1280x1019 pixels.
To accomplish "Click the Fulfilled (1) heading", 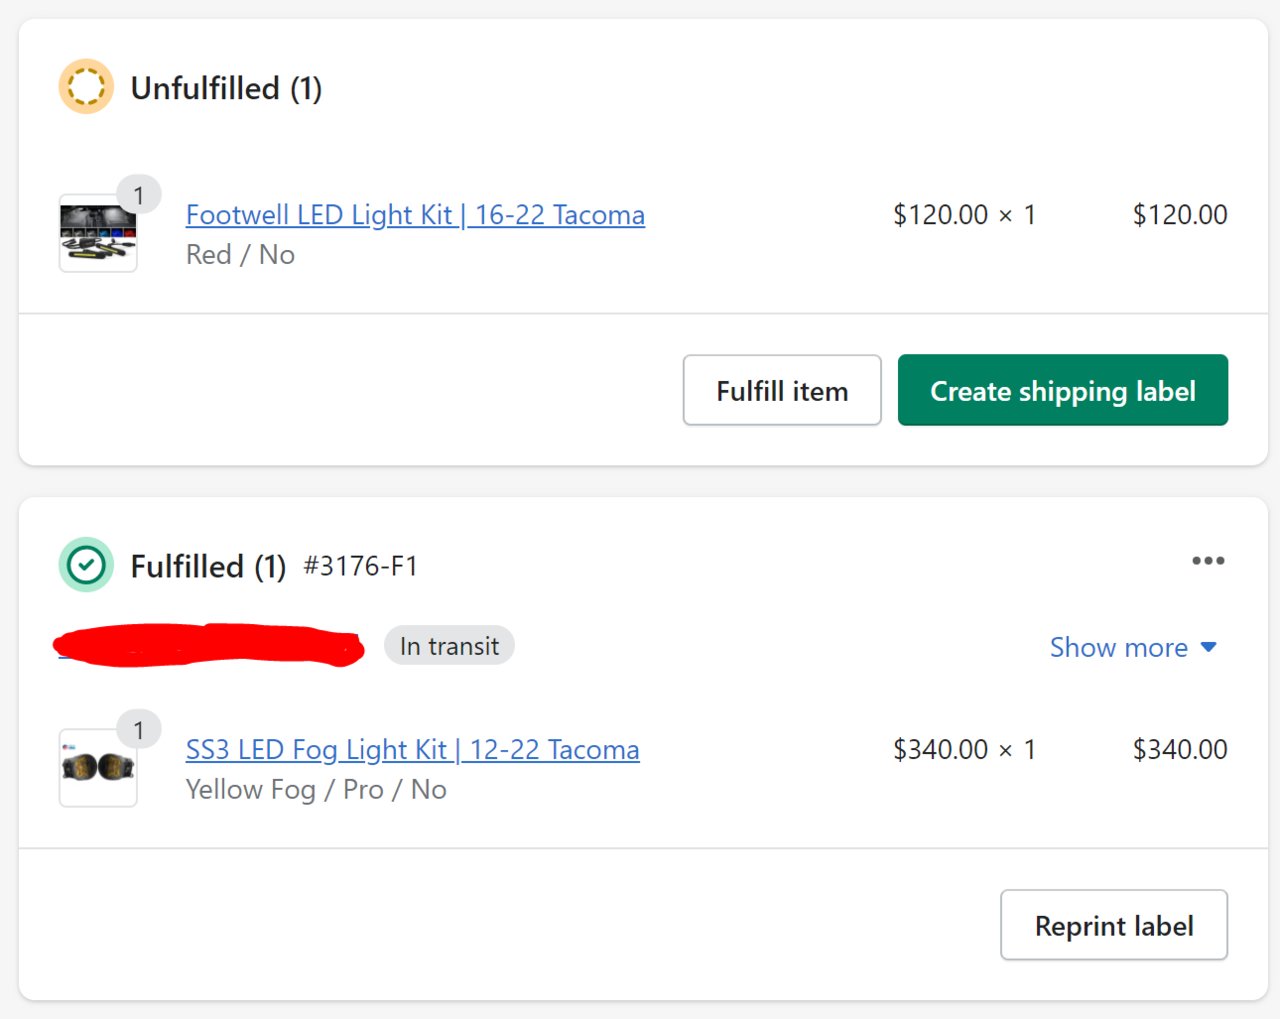I will [x=208, y=566].
